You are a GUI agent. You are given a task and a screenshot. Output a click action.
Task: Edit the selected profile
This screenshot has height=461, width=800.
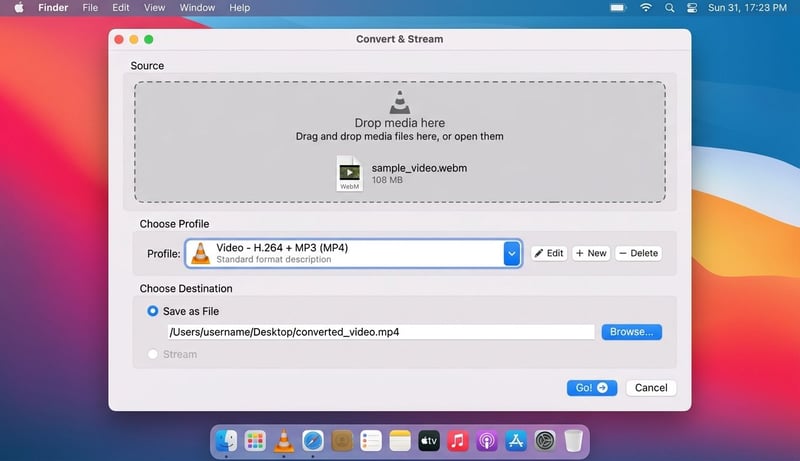[x=549, y=253]
